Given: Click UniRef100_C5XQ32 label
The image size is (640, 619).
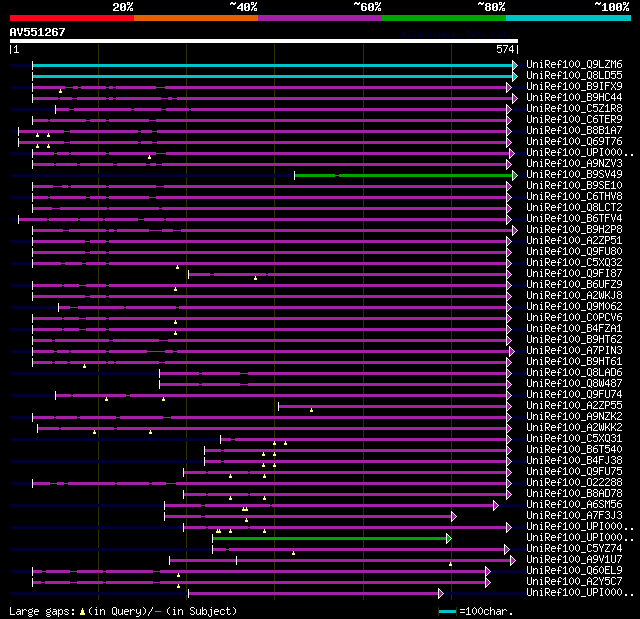Looking at the screenshot, I should pyautogui.click(x=574, y=263).
